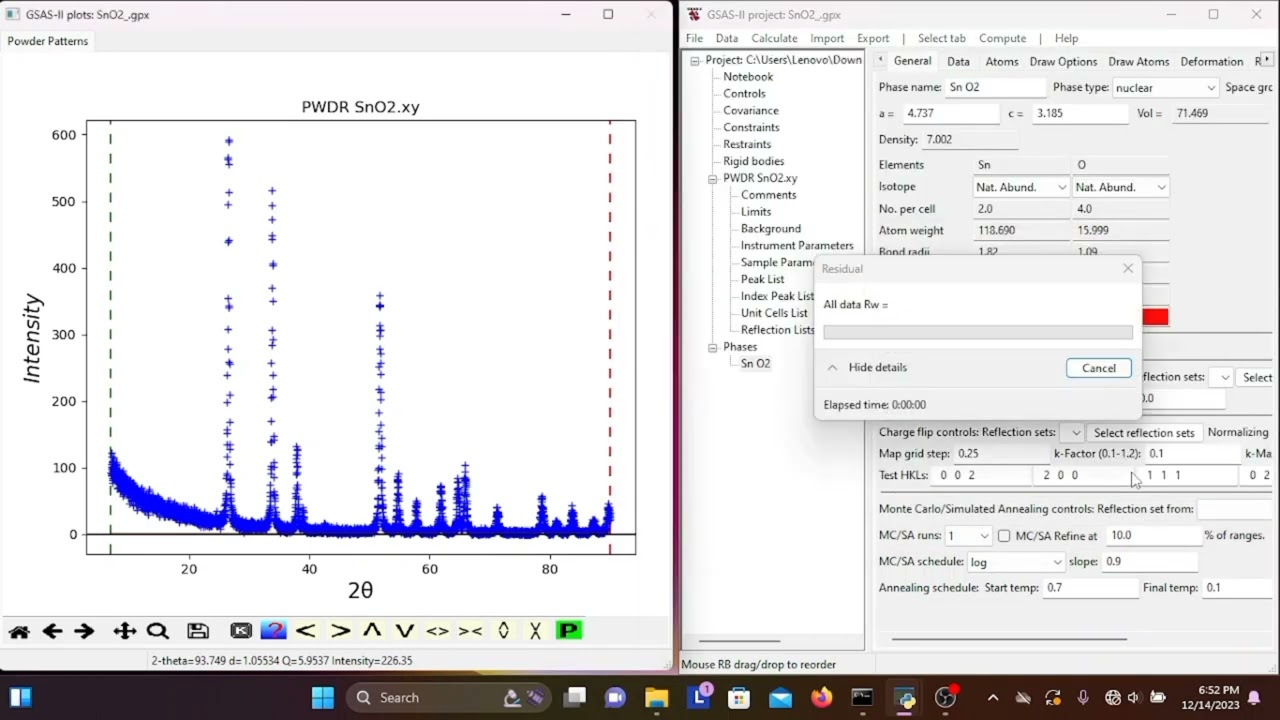Switch to the Draw Options tab
1280x720 pixels.
click(1063, 61)
